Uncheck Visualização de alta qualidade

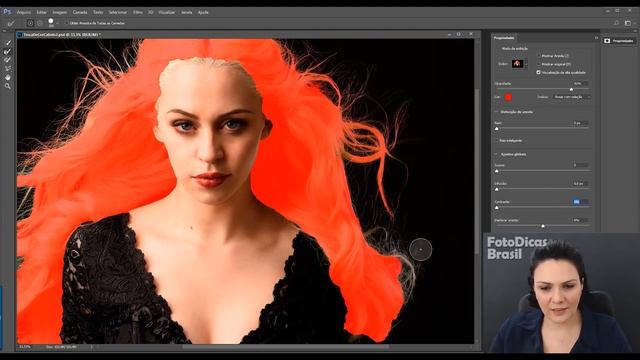click(x=539, y=72)
